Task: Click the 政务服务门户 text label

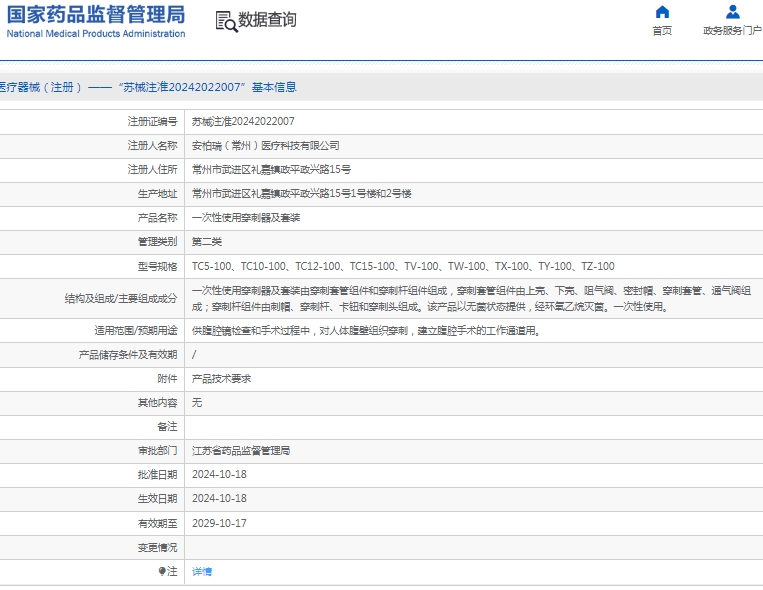Action: click(732, 31)
